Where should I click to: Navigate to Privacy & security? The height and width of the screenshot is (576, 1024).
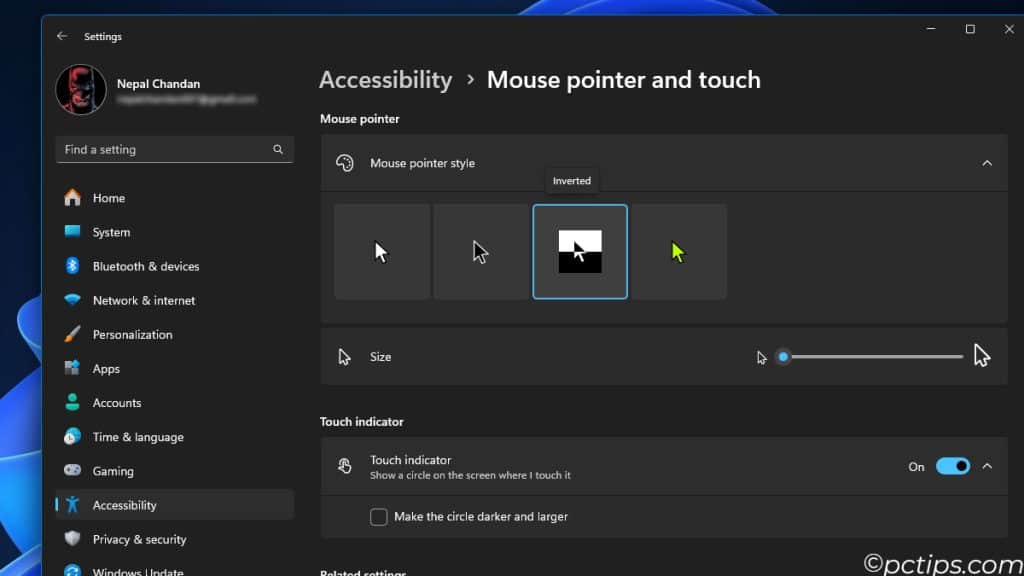[x=139, y=539]
